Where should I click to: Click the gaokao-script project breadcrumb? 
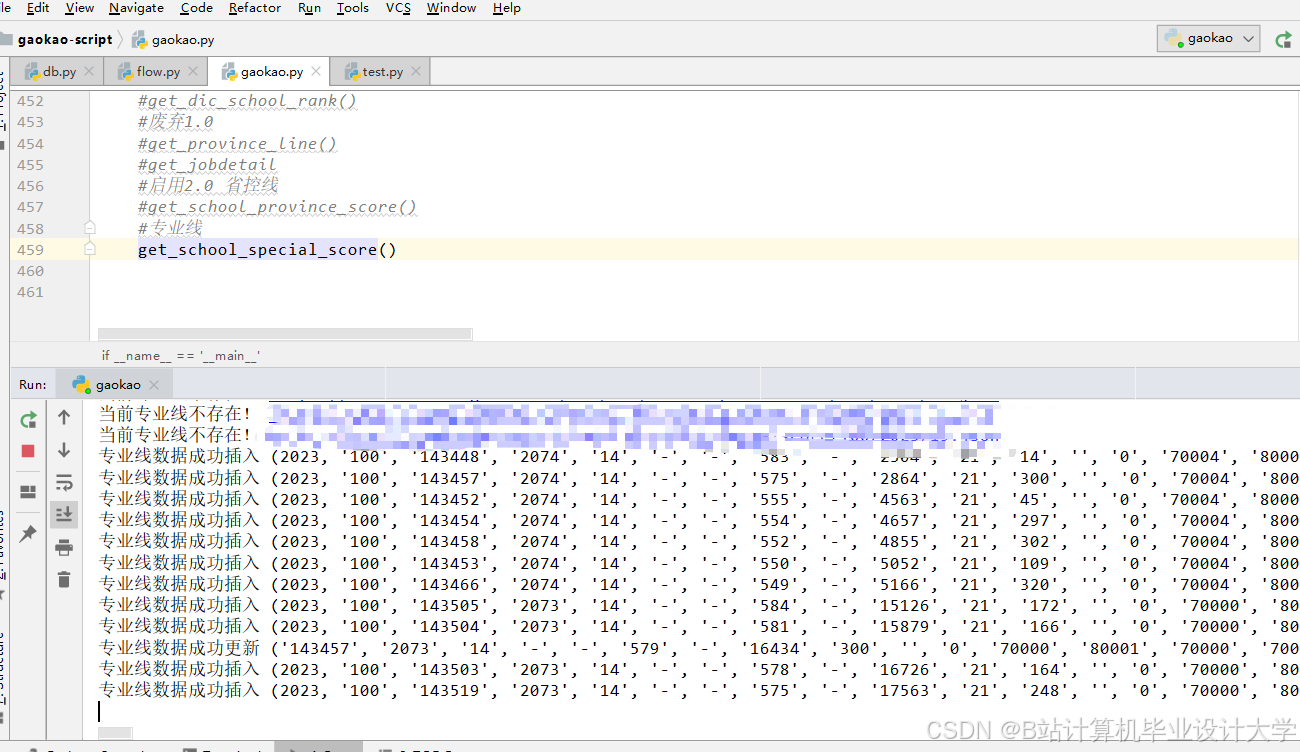(65, 40)
